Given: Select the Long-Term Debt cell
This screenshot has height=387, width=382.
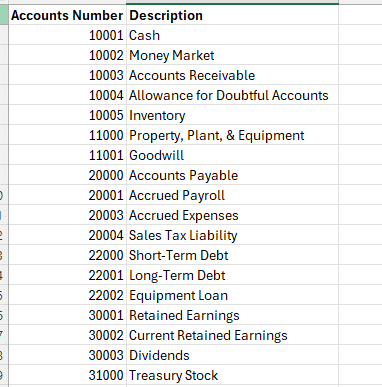Looking at the screenshot, I should click(x=232, y=275).
